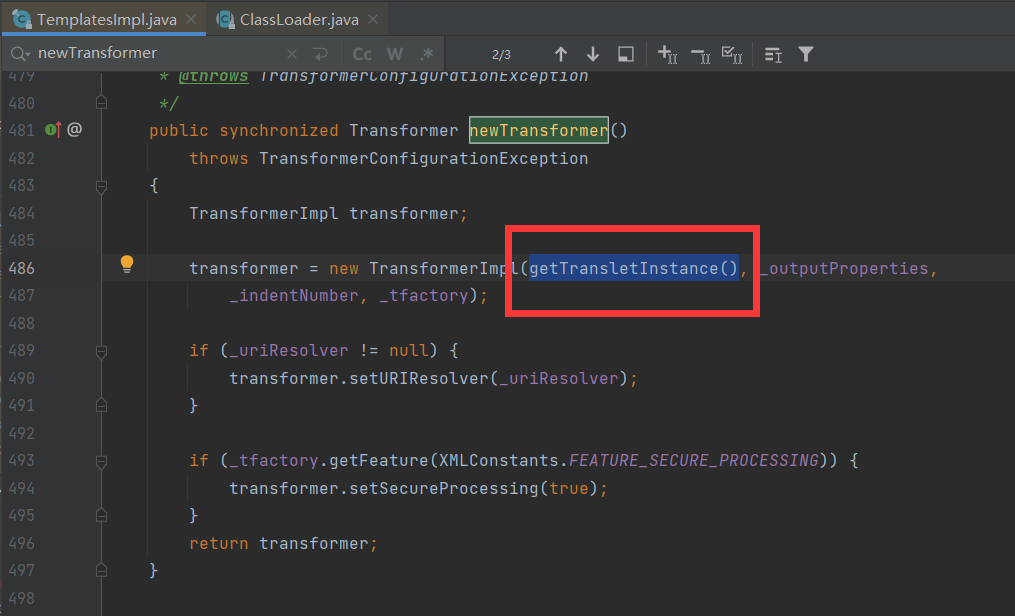Viewport: 1015px width, 616px height.
Task: Click line number 493 in gutter
Action: pos(22,460)
